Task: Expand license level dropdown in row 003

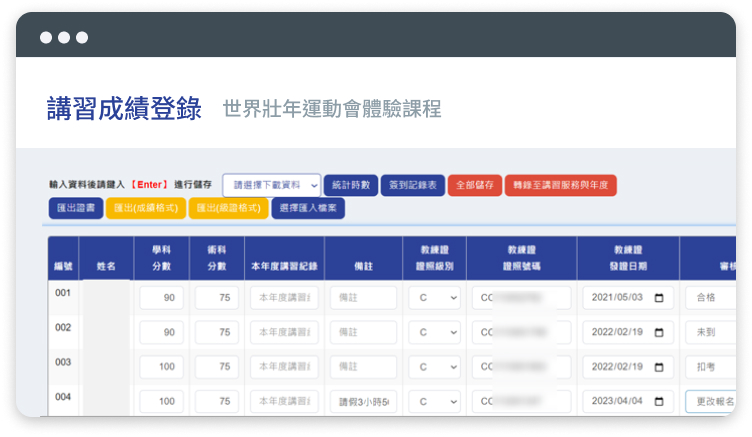Action: (x=434, y=367)
